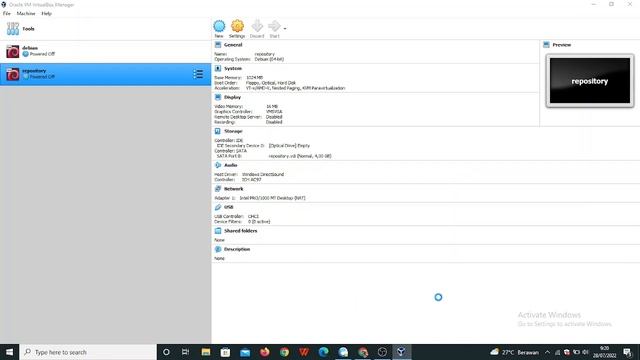Click the Boot Order value text
Screen dimensions: 640x360
271,83
